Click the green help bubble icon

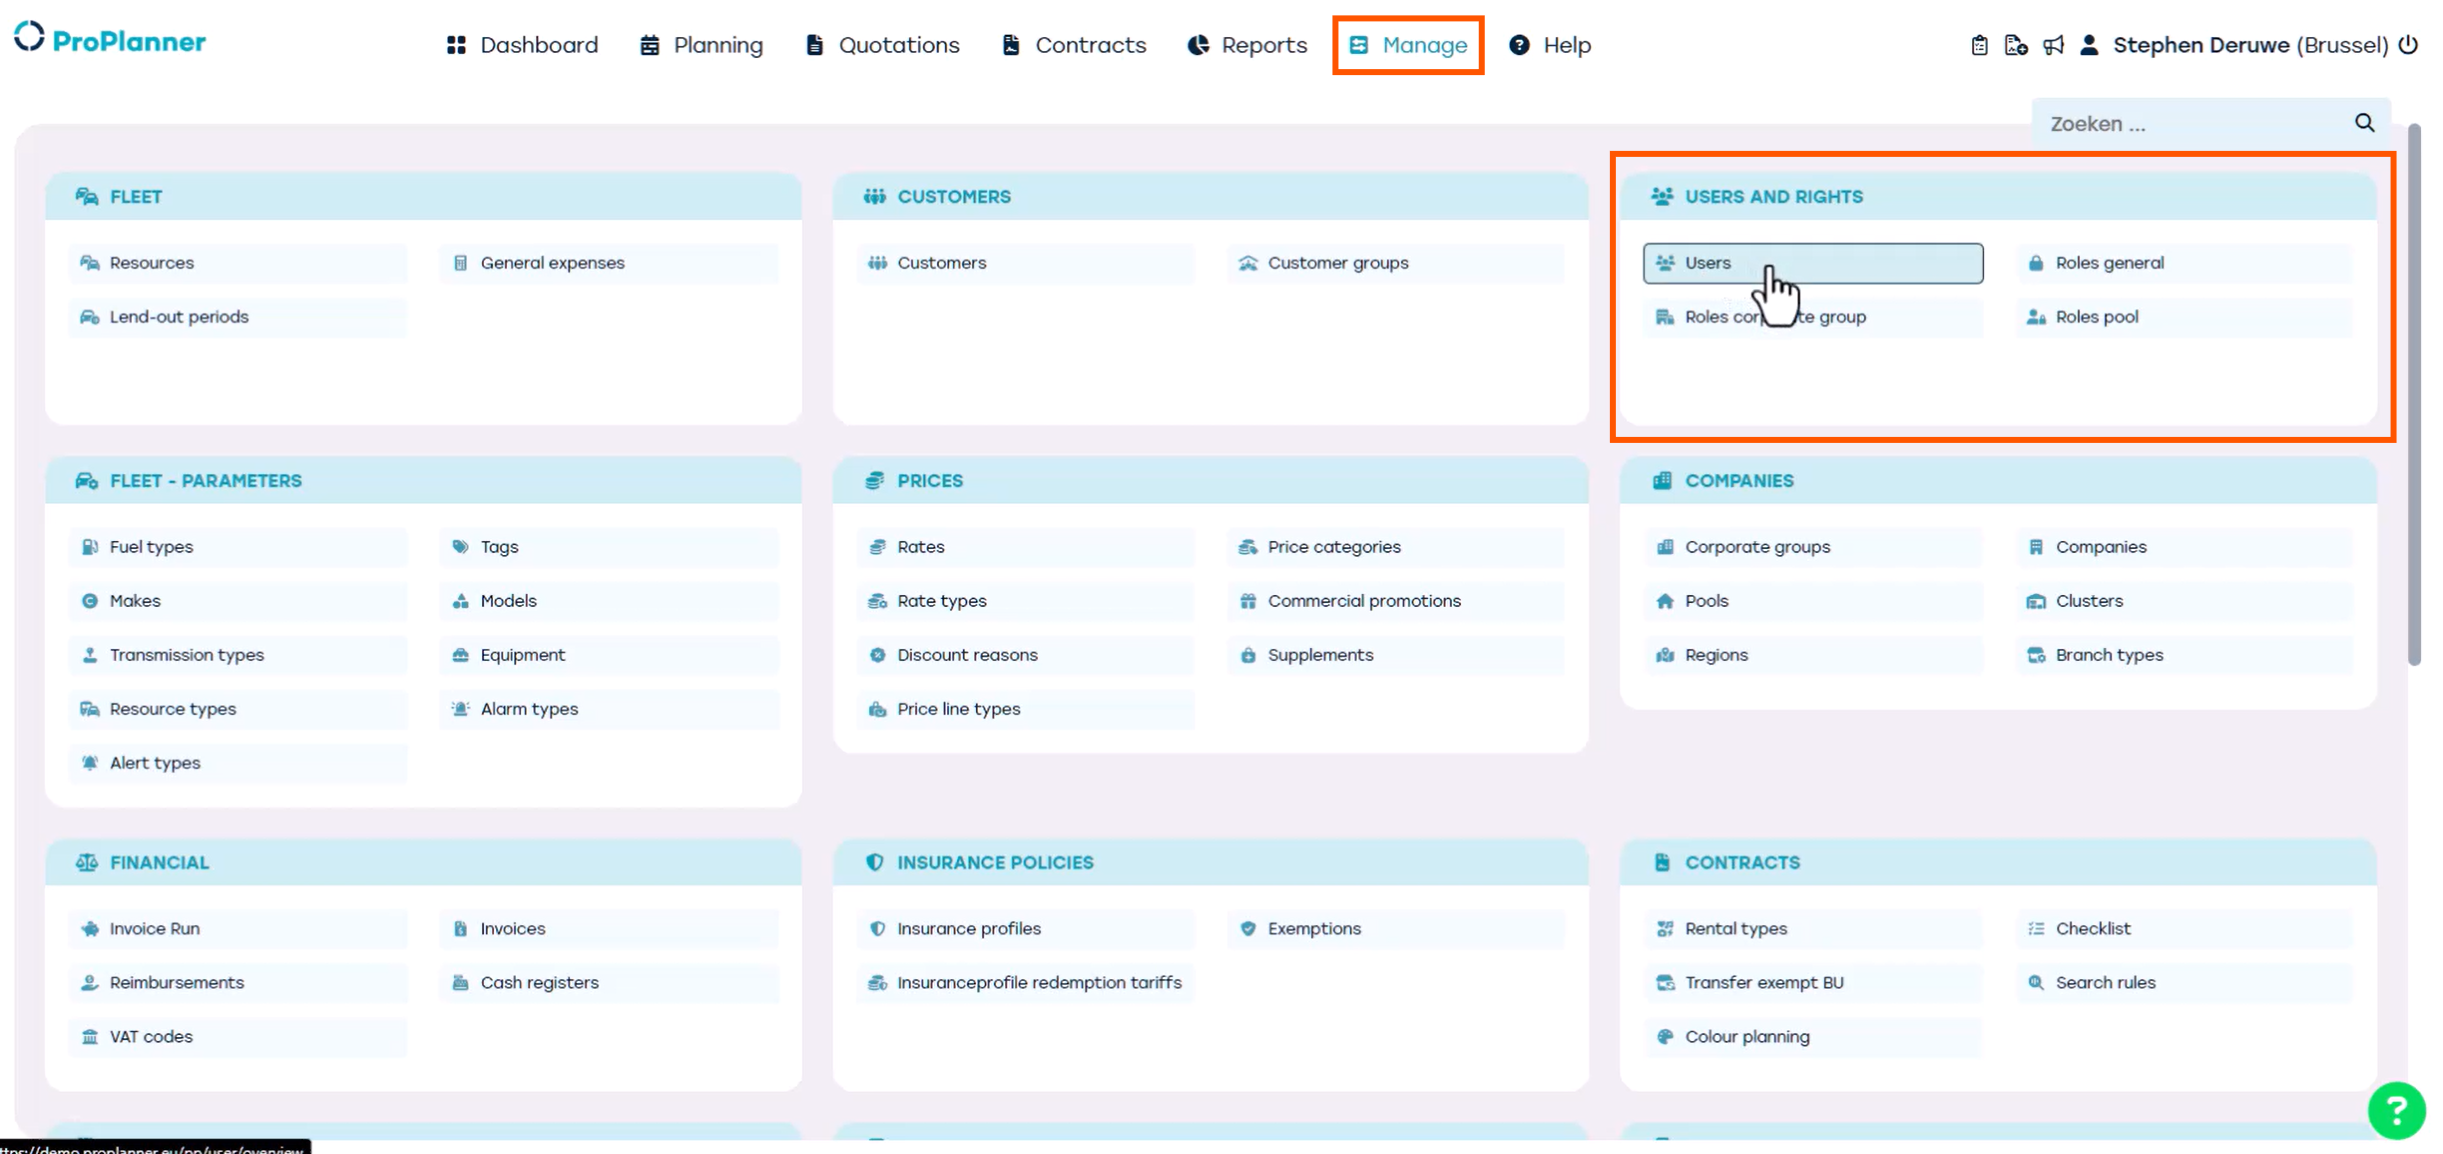click(x=2396, y=1110)
